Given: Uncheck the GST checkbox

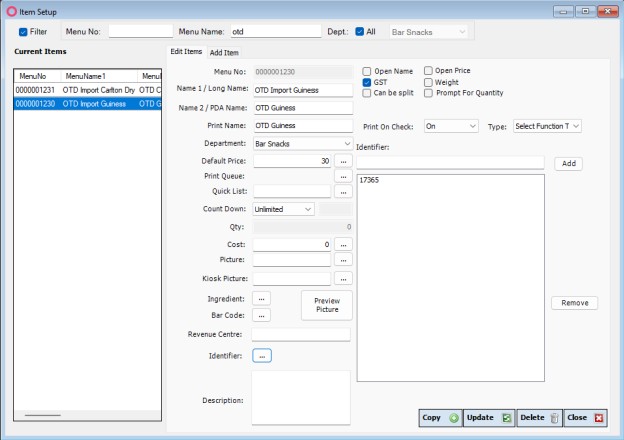Looking at the screenshot, I should [x=367, y=82].
